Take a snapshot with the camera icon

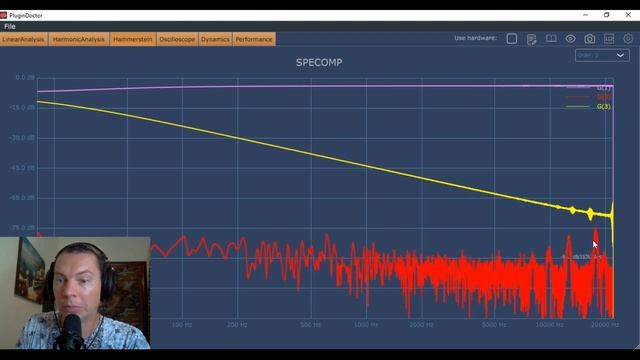pos(589,39)
